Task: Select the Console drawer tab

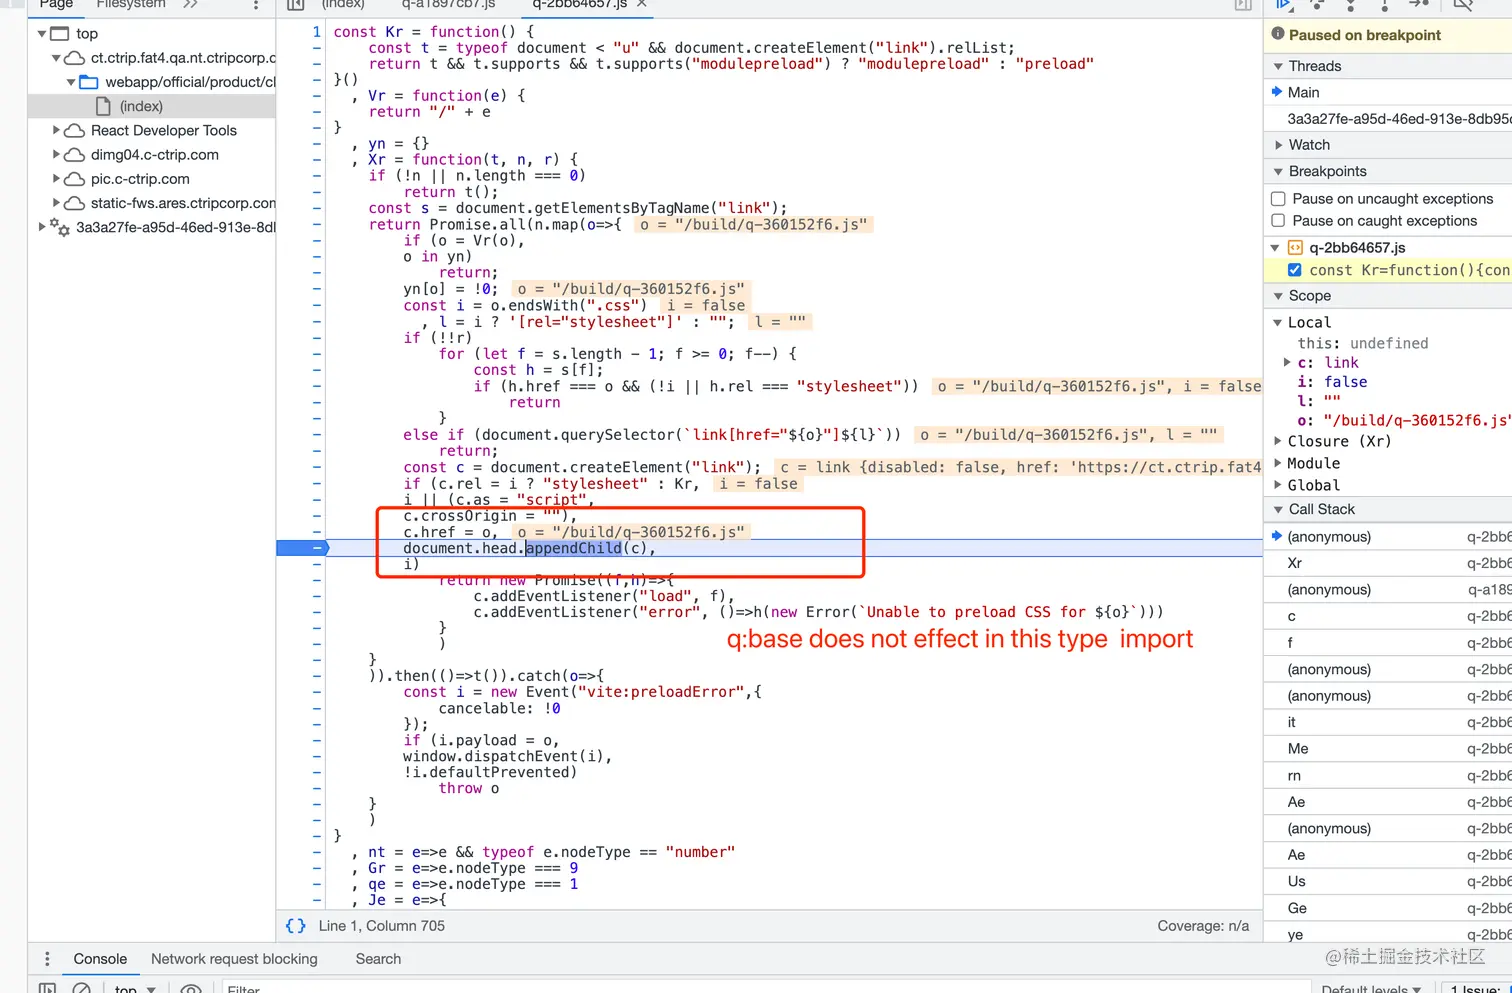Action: point(100,959)
